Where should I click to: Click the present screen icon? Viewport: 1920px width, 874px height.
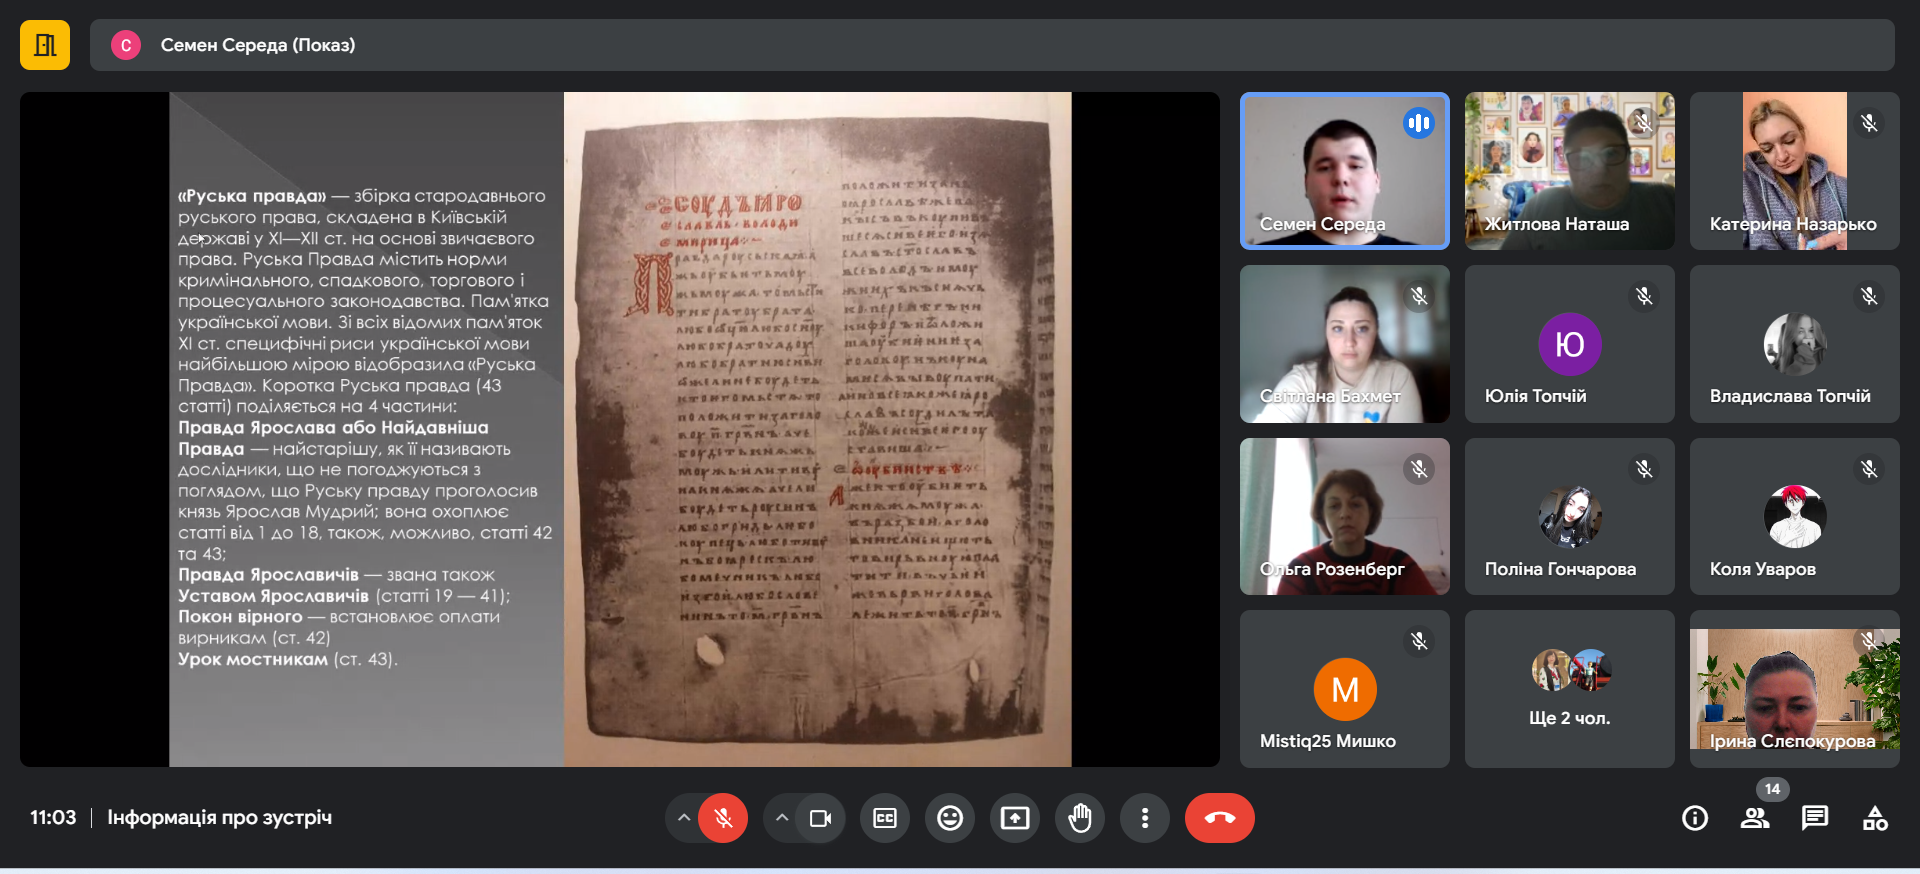click(1015, 818)
